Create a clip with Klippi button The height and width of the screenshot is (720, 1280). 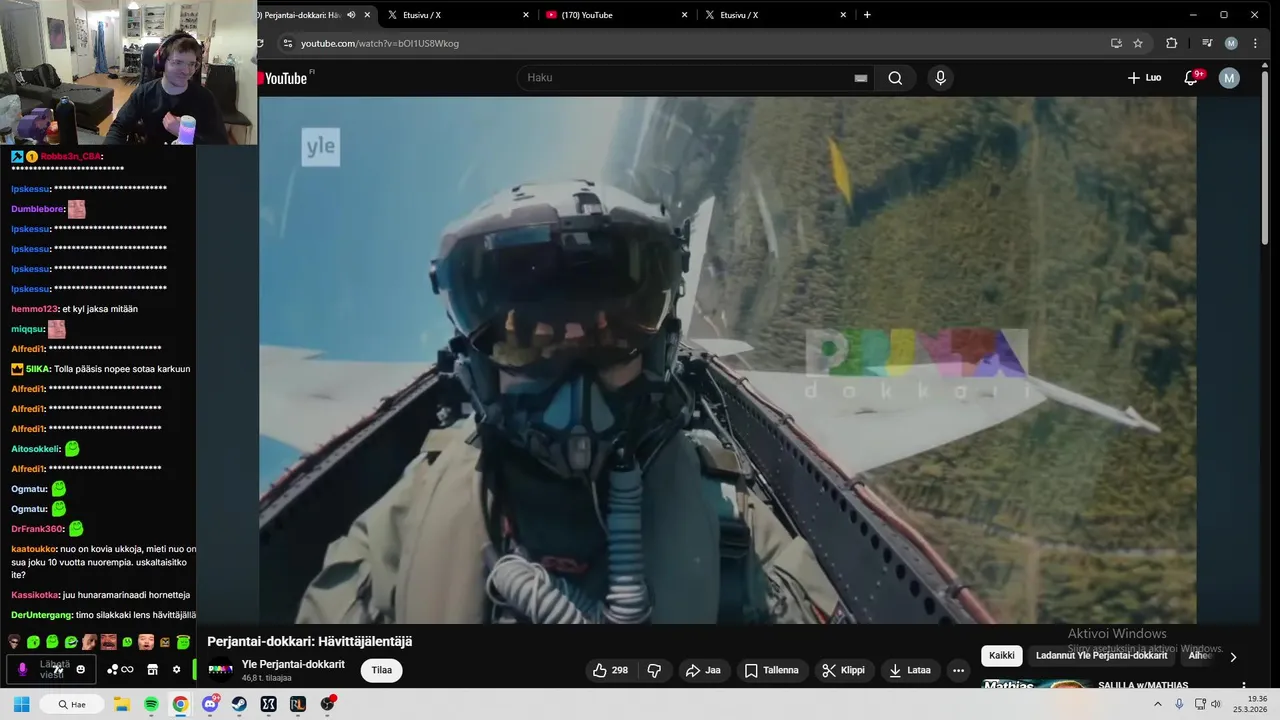click(x=843, y=670)
